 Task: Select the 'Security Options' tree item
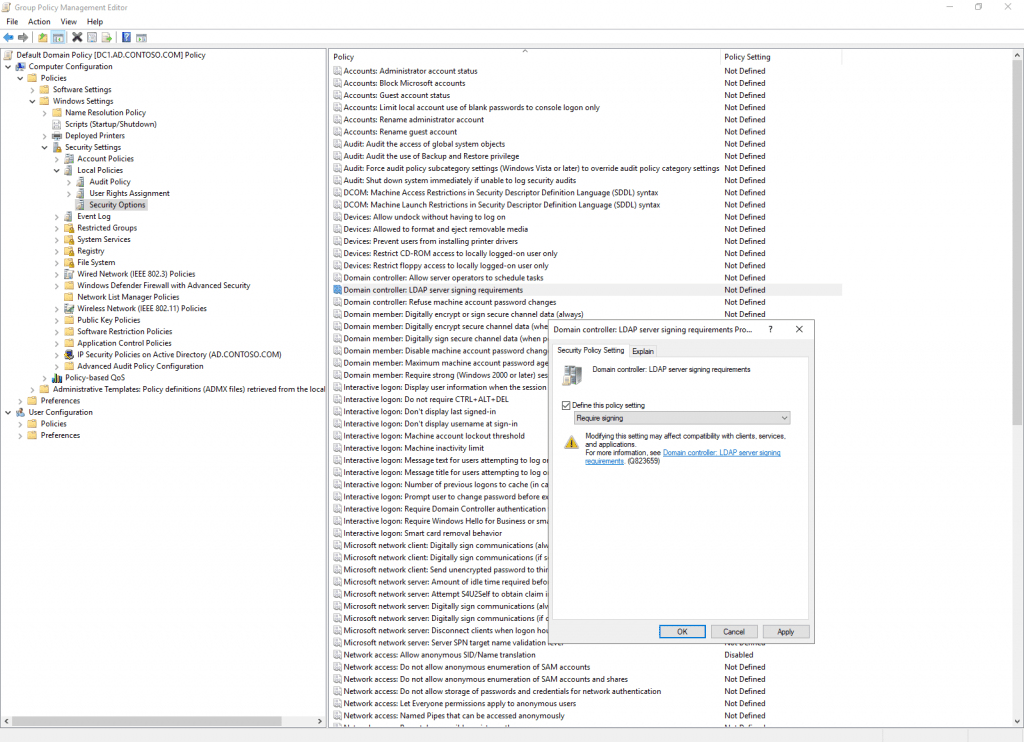tap(116, 204)
